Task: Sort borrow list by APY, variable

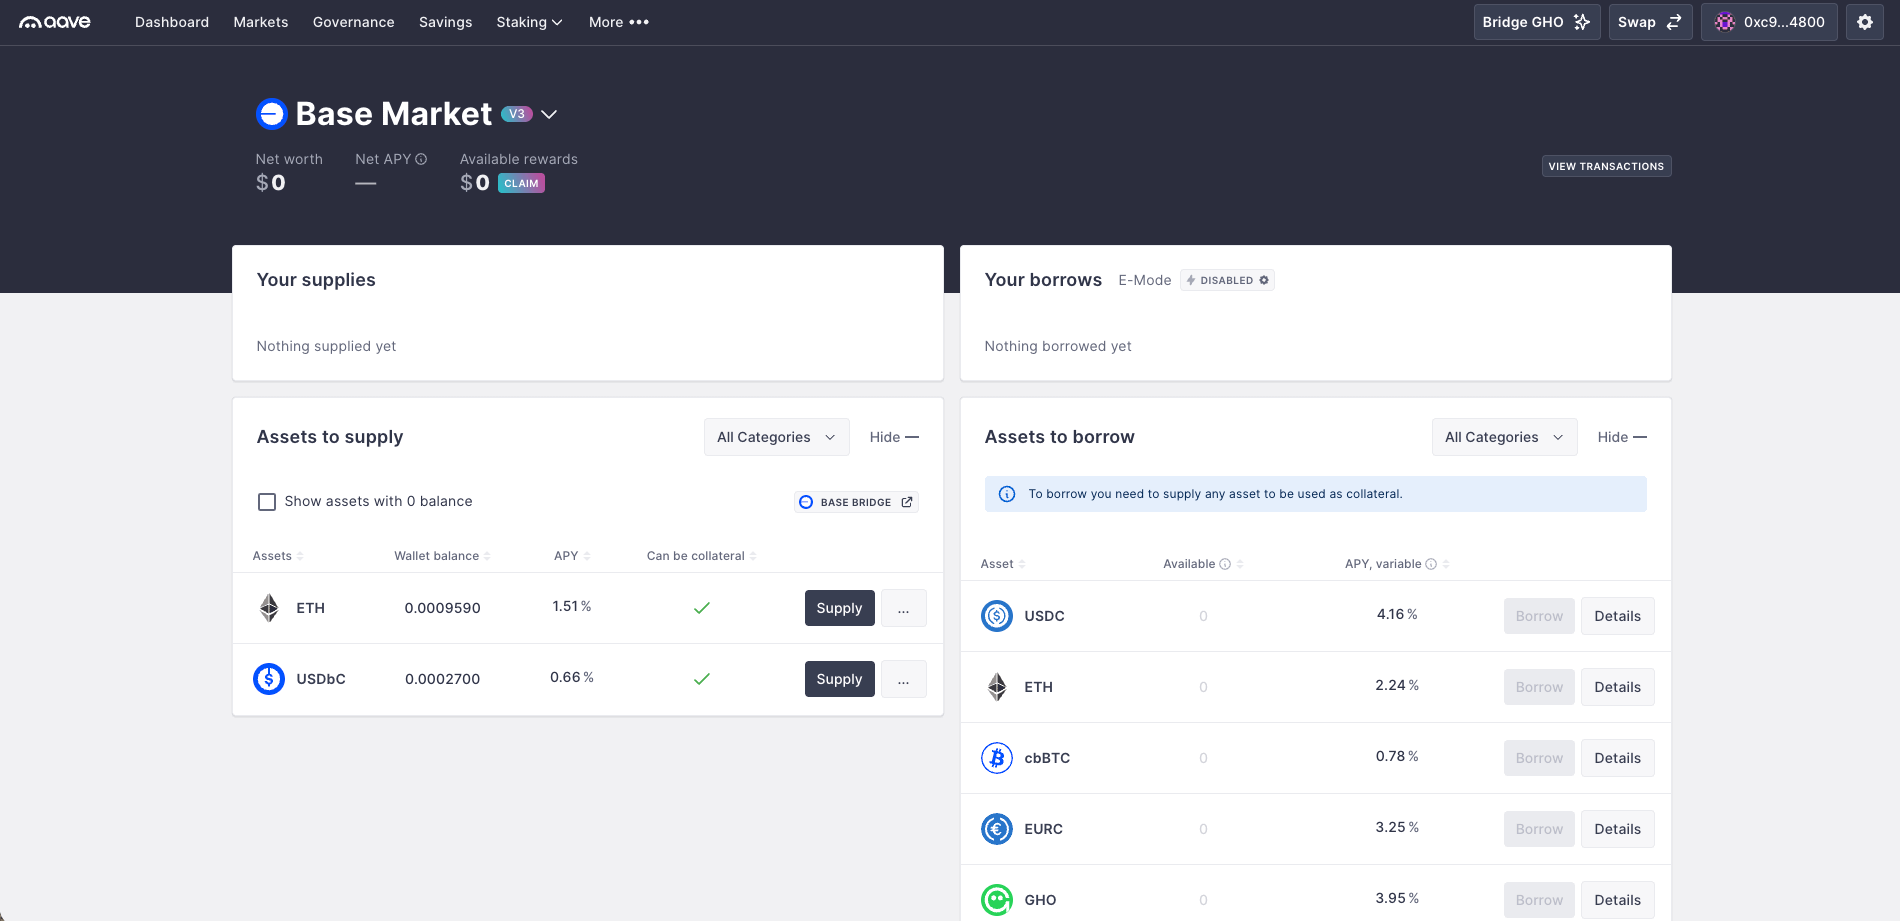Action: tap(1397, 564)
